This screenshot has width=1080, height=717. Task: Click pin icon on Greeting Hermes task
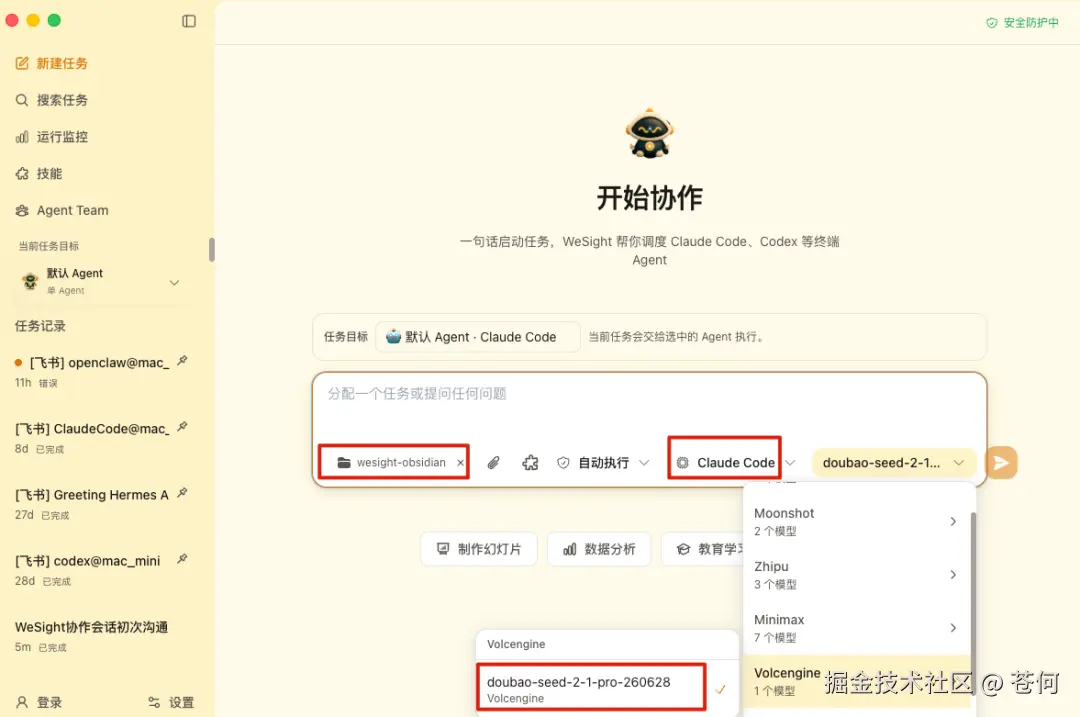[183, 493]
